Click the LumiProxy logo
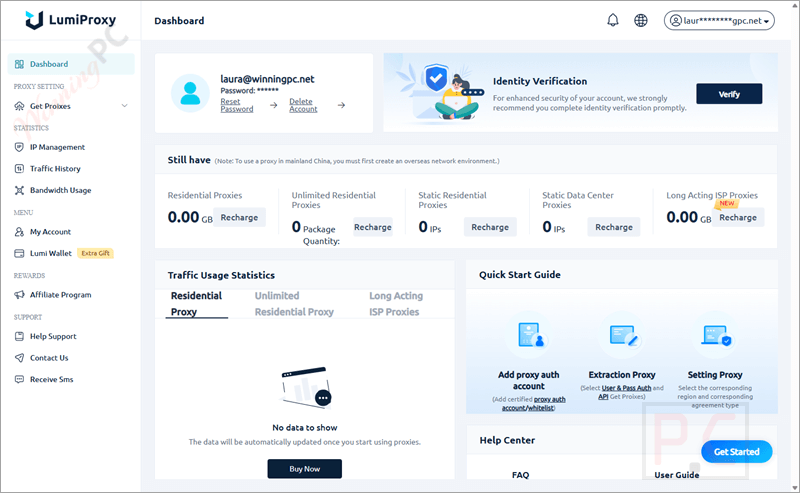 pyautogui.click(x=70, y=20)
